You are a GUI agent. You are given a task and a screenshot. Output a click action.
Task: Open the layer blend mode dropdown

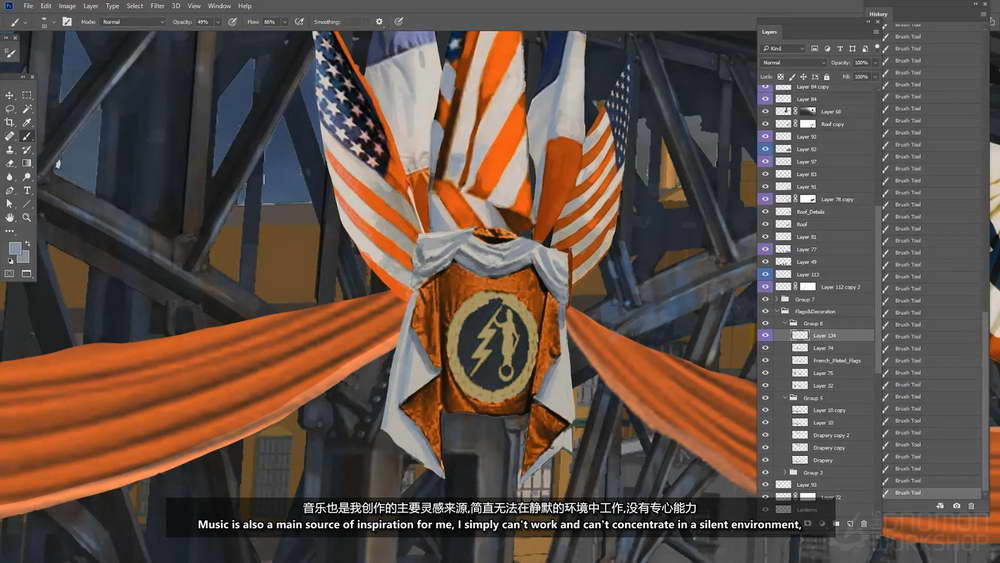coord(793,62)
